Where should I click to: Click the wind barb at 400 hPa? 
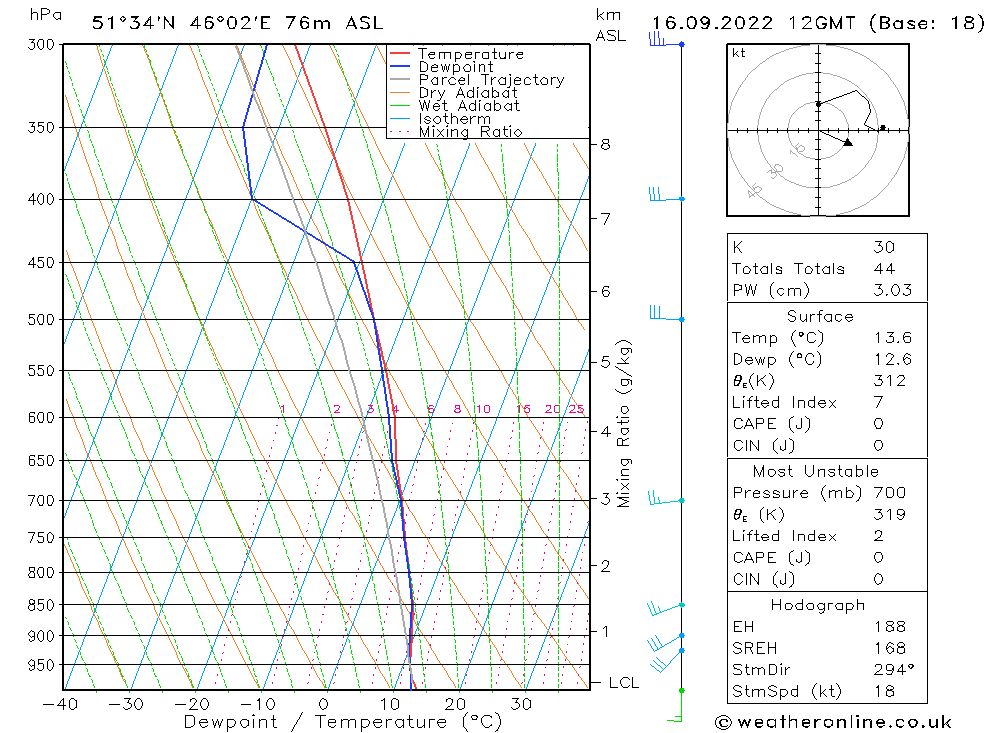click(666, 195)
